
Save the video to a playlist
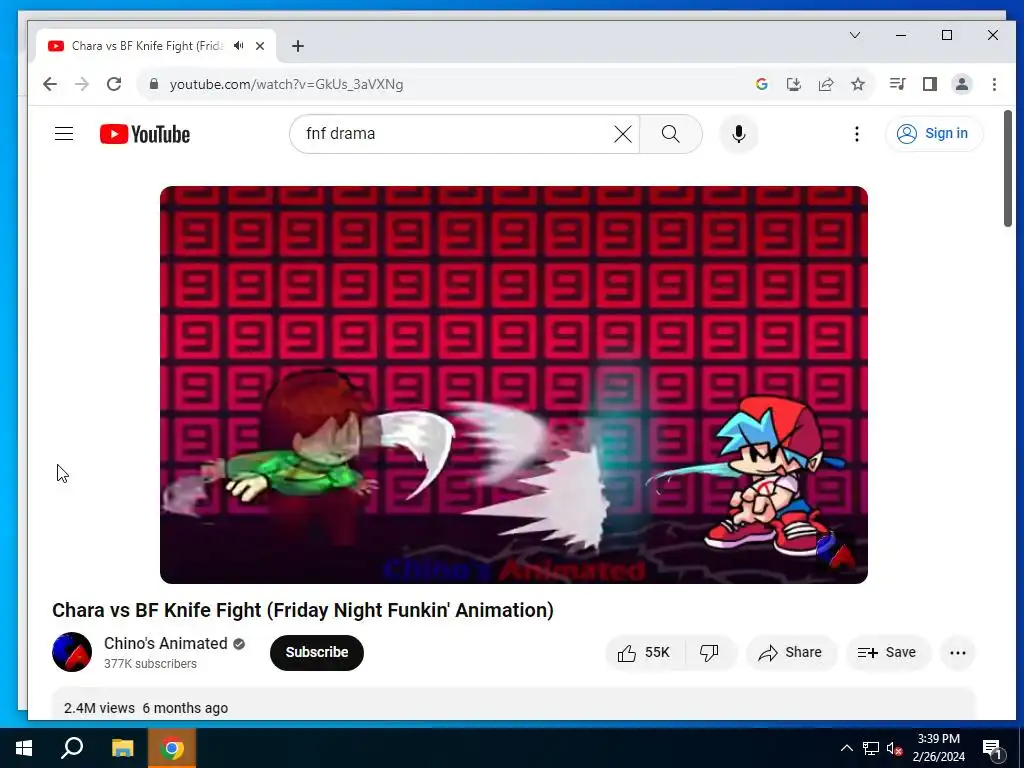[887, 652]
